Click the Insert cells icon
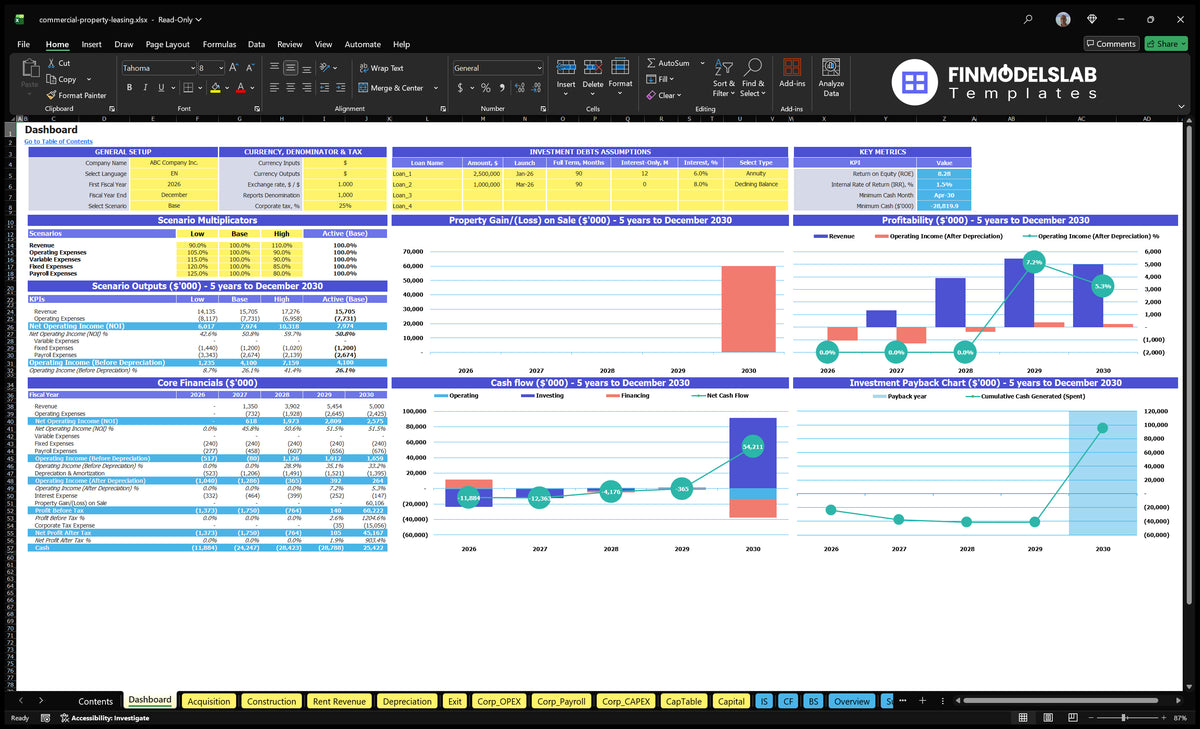This screenshot has height=729, width=1200. click(x=566, y=67)
